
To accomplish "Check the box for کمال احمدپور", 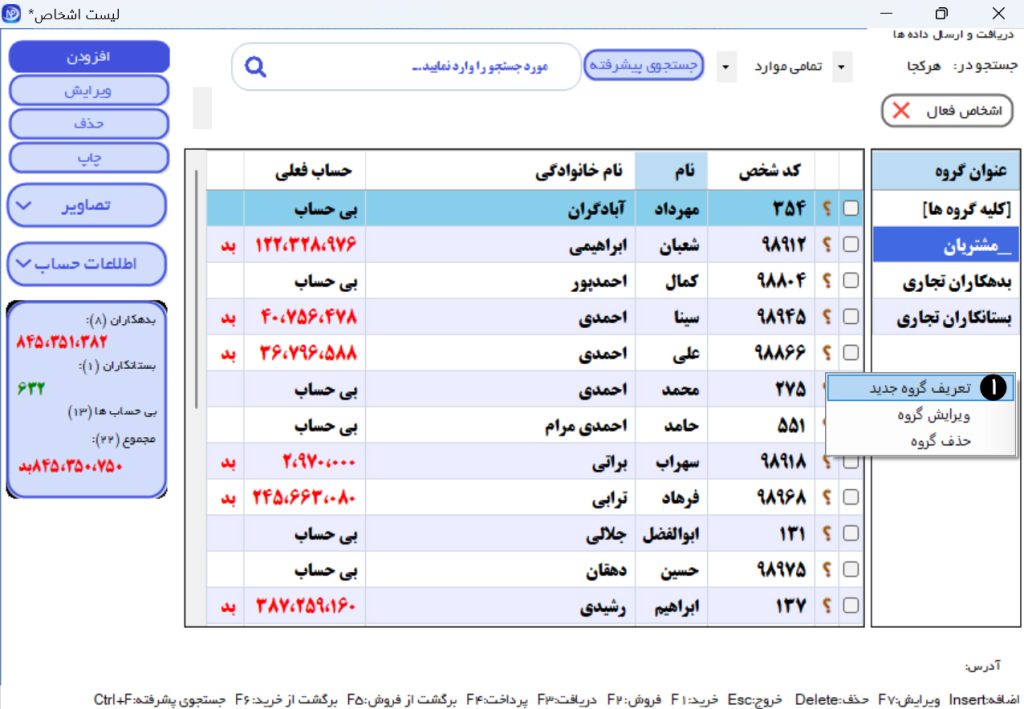I will (850, 281).
